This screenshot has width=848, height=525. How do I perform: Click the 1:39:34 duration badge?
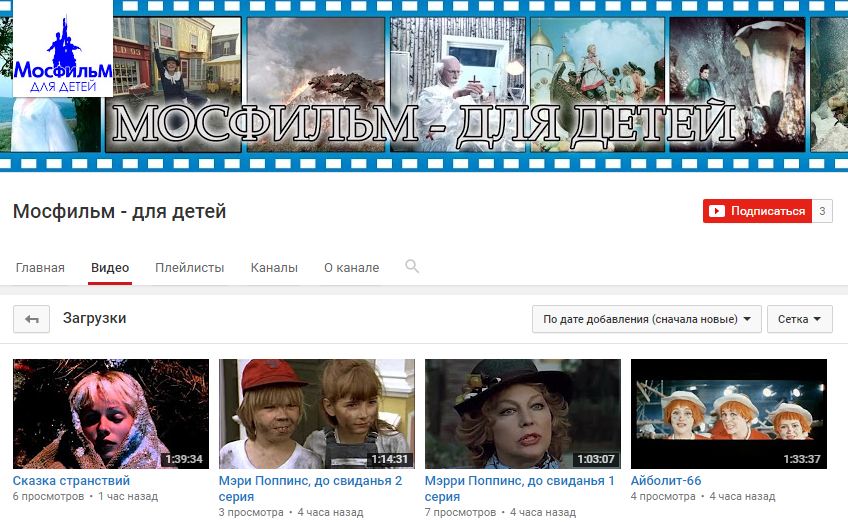tap(184, 459)
